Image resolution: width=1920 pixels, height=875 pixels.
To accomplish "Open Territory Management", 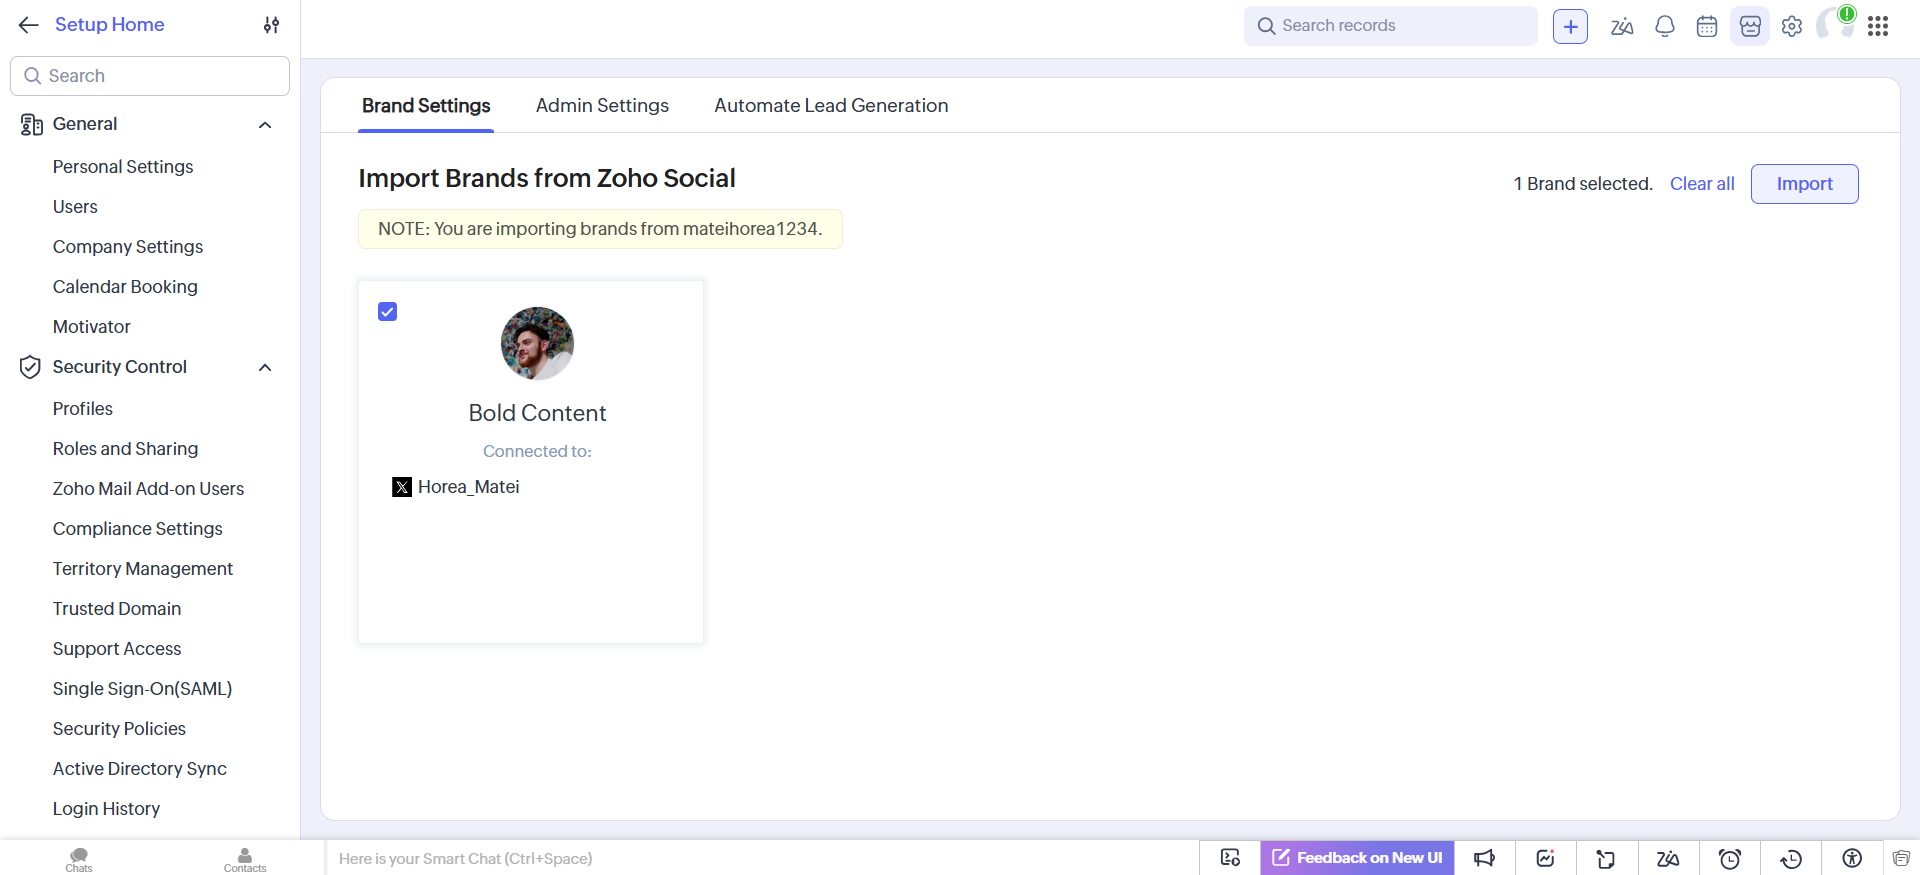I will click(x=143, y=569).
